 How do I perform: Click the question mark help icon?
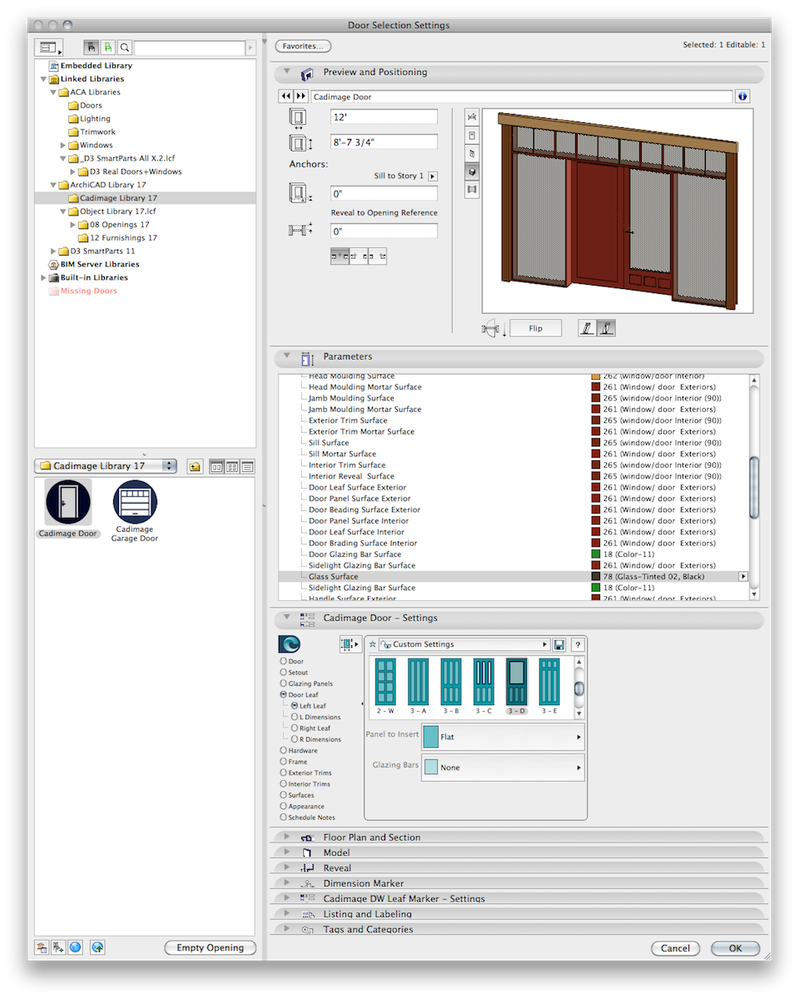point(578,645)
